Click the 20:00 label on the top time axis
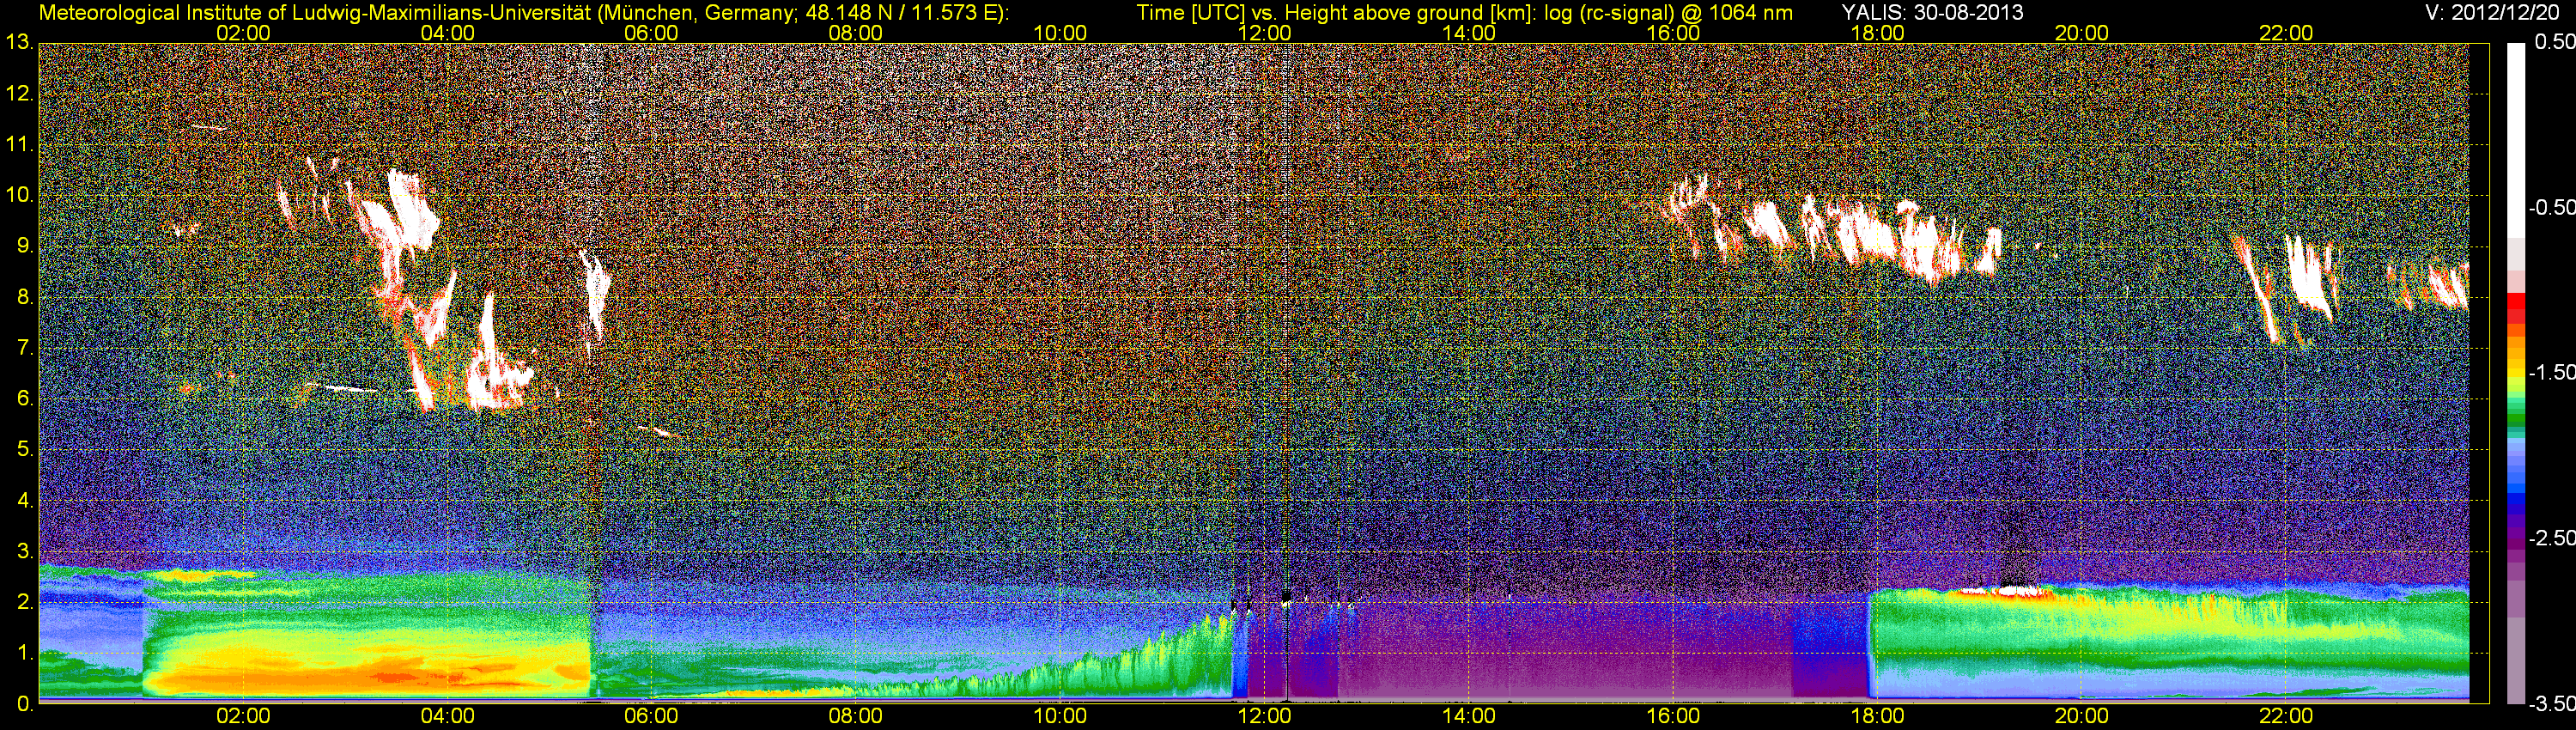The width and height of the screenshot is (2576, 730). pos(2082,33)
